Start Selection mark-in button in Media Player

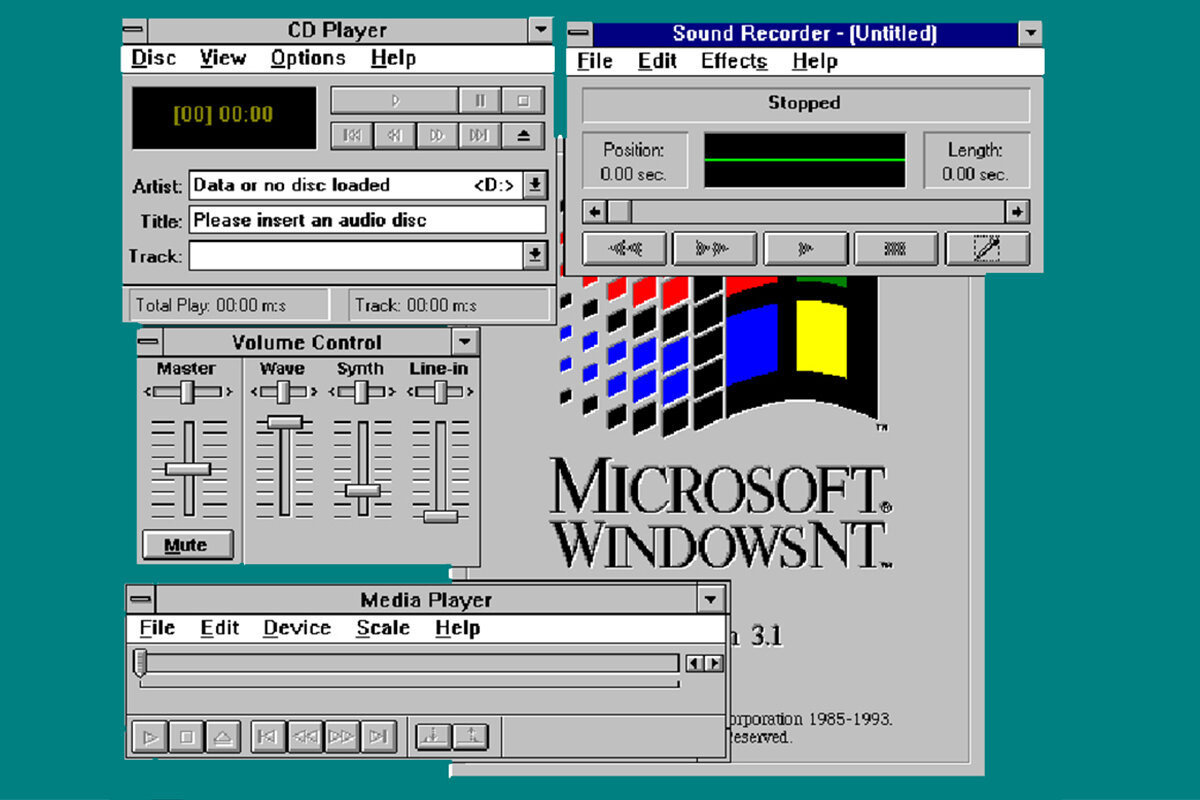[x=433, y=736]
